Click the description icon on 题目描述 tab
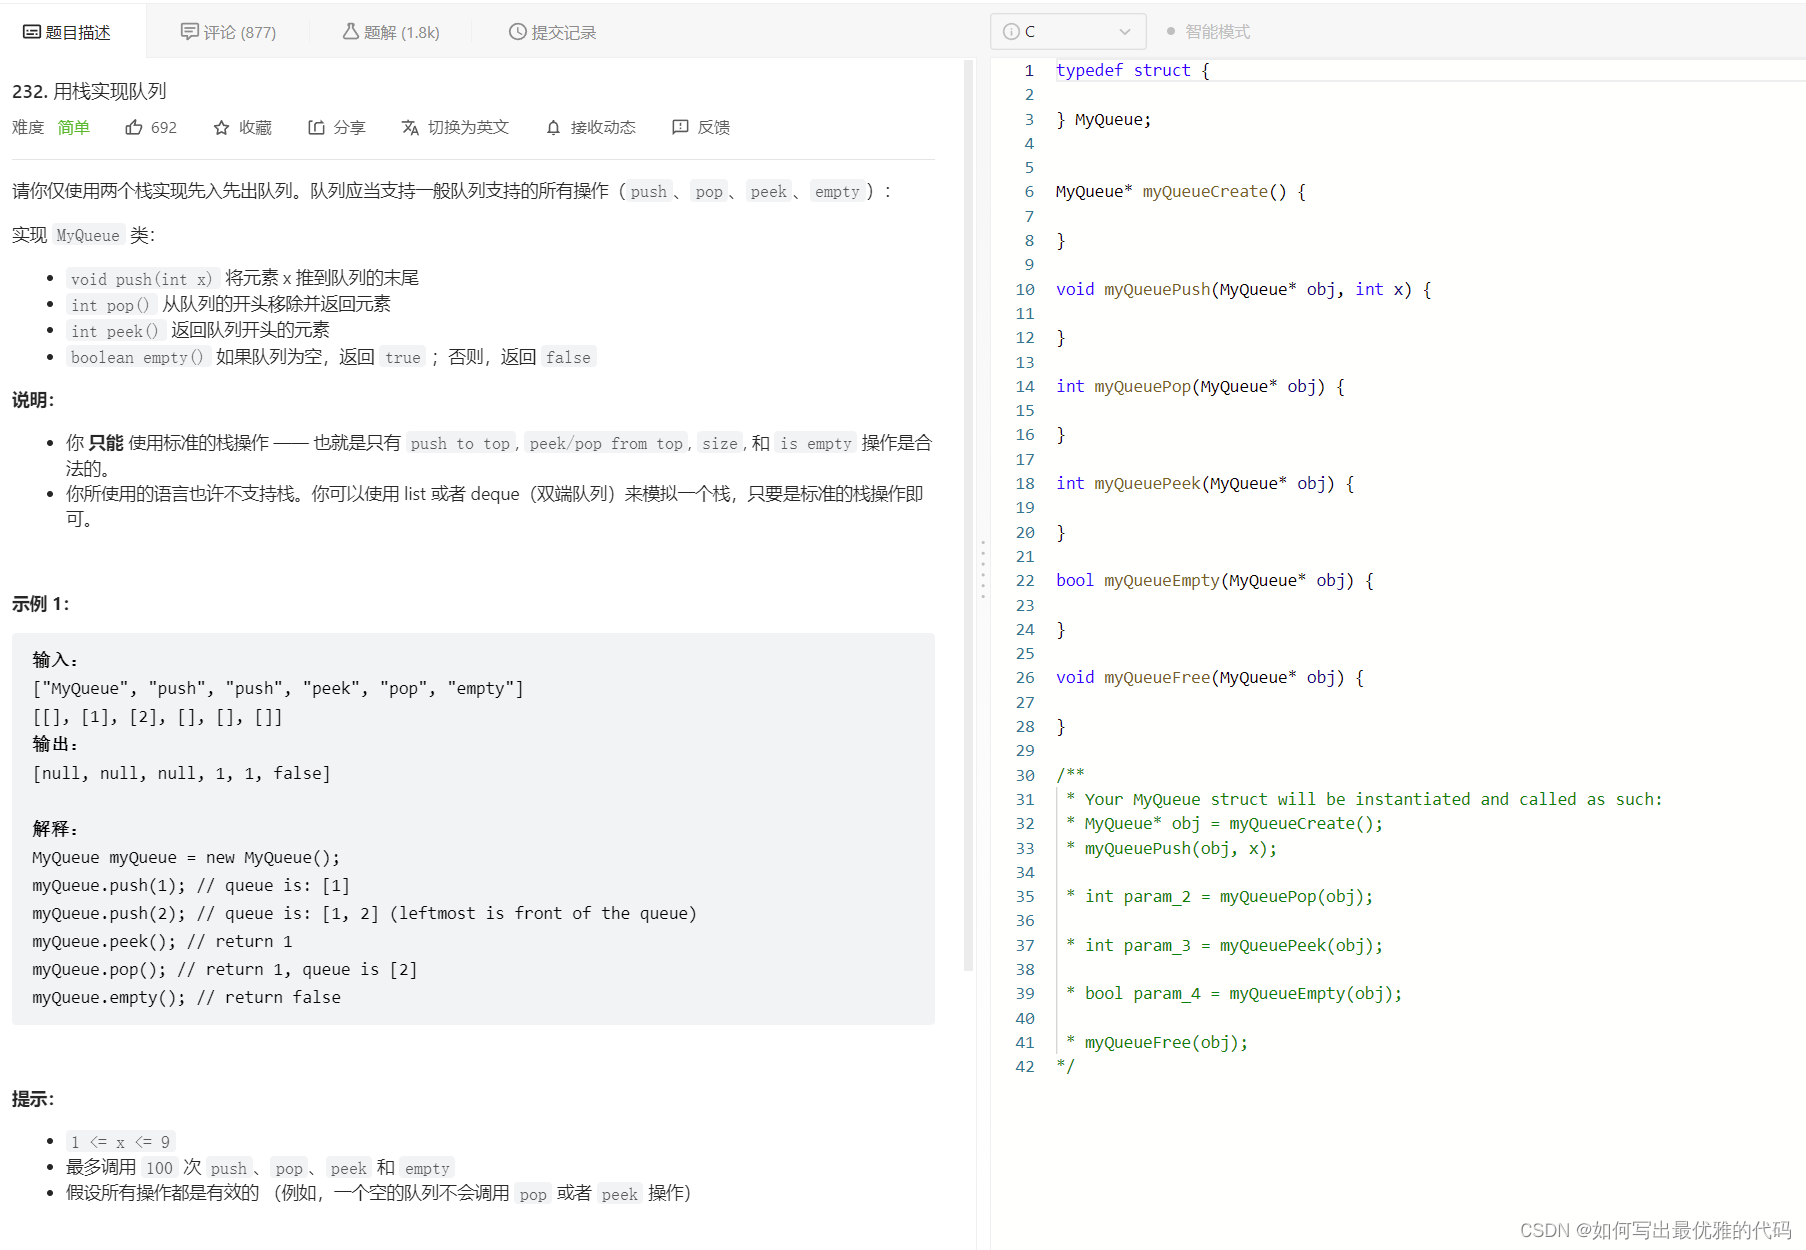The image size is (1806, 1250). (31, 32)
